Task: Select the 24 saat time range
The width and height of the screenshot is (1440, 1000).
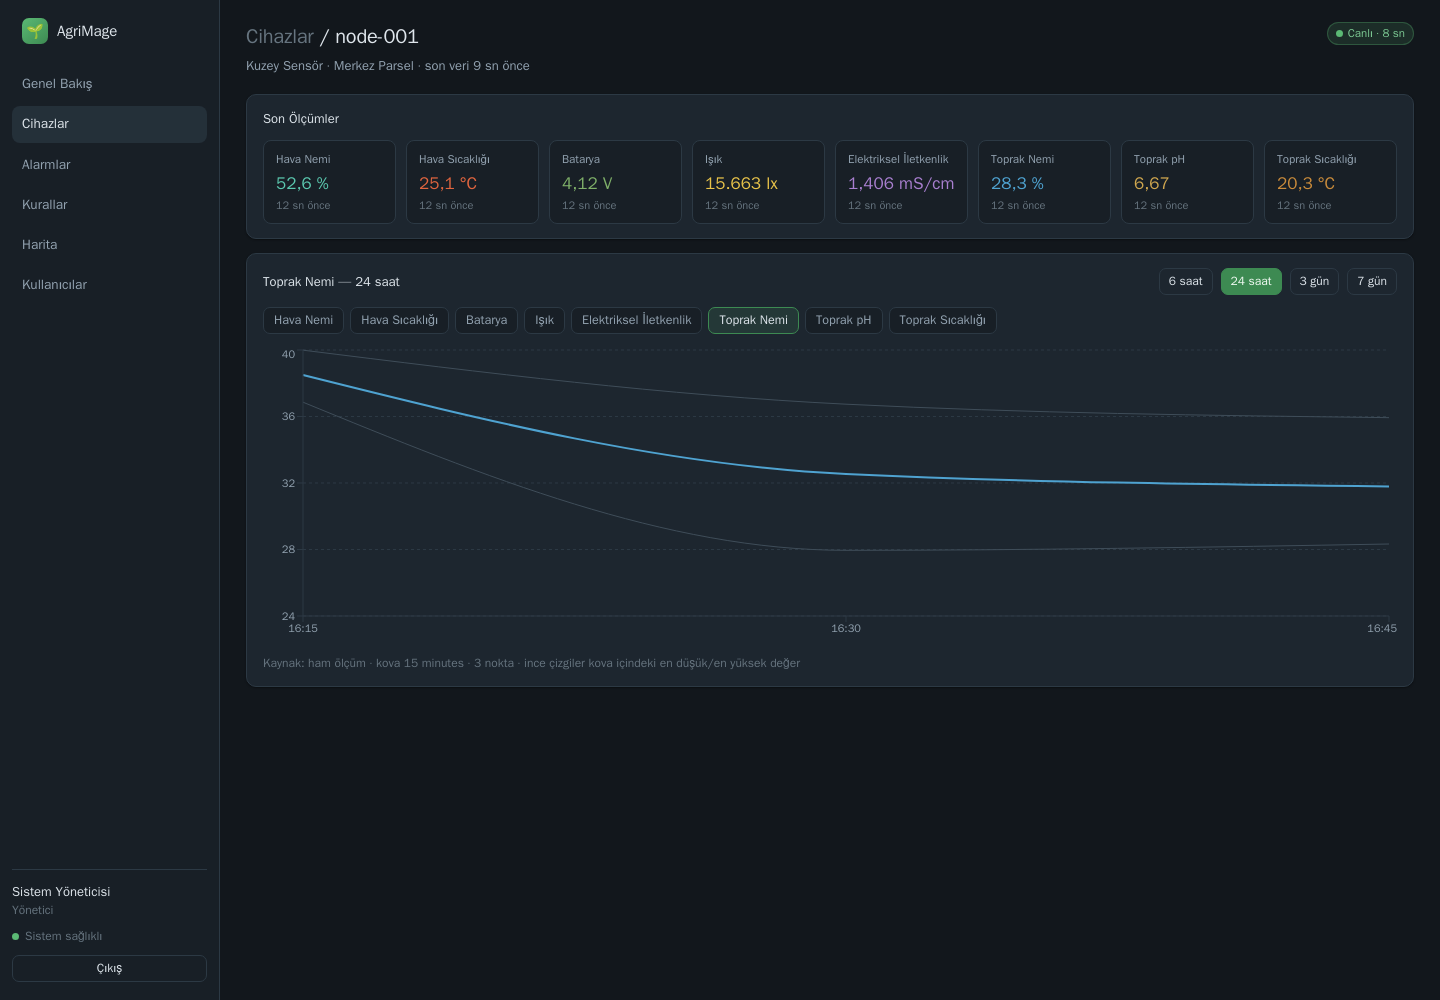Action: (1251, 281)
